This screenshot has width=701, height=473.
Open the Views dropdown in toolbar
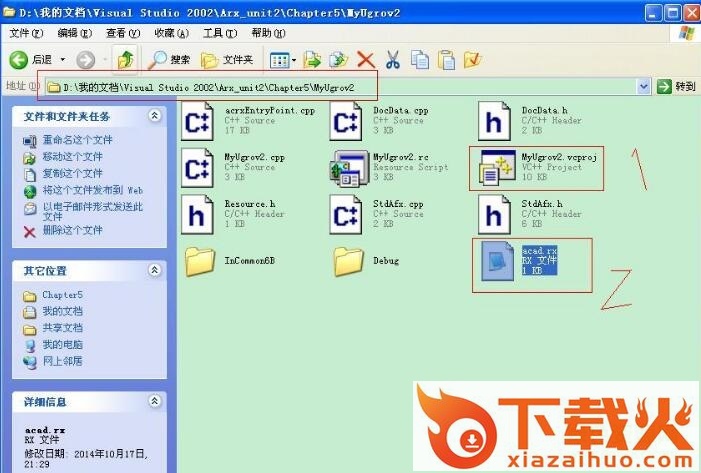(282, 60)
